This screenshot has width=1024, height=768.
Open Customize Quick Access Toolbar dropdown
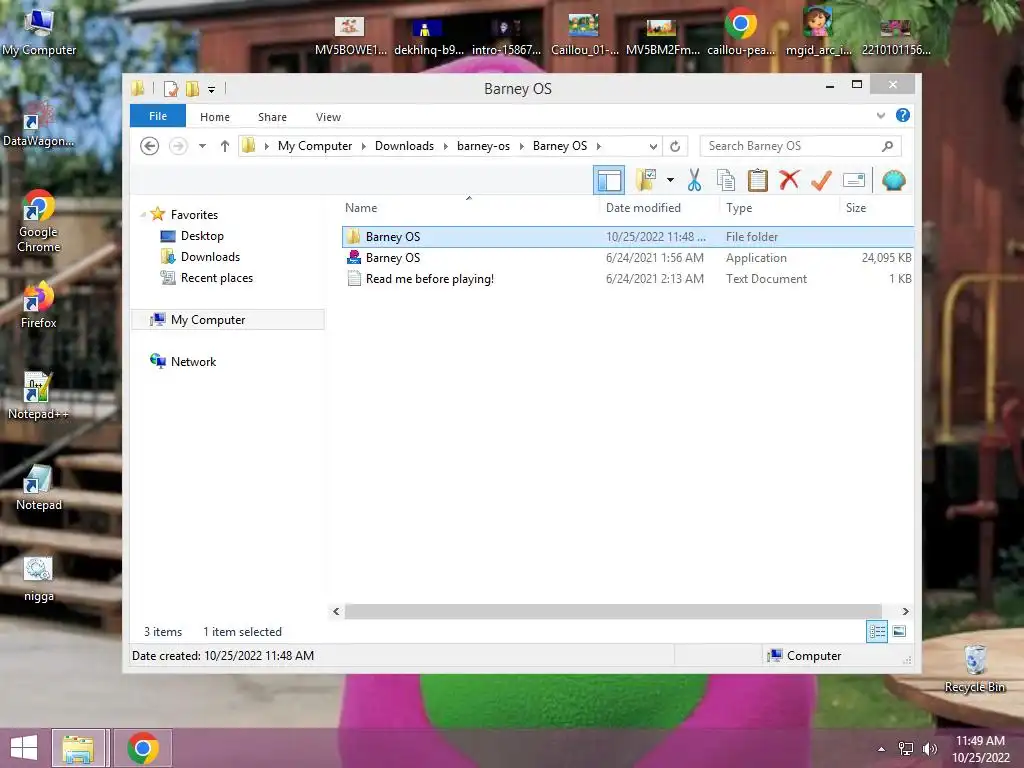coord(212,89)
